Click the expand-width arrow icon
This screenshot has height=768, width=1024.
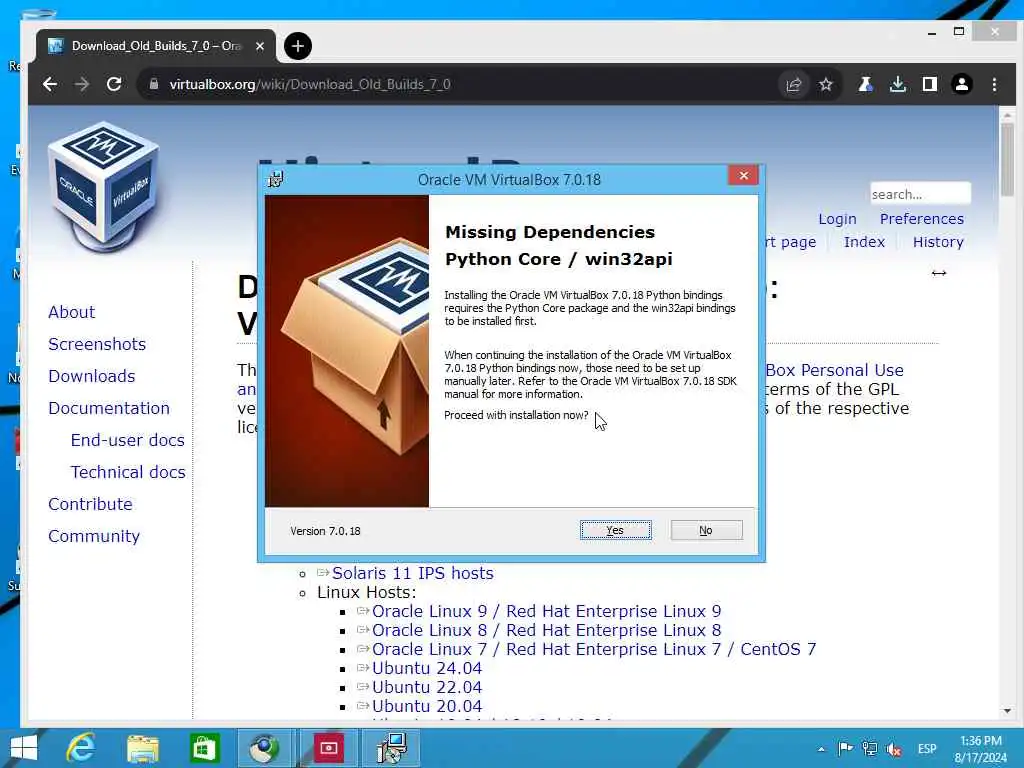coord(938,273)
